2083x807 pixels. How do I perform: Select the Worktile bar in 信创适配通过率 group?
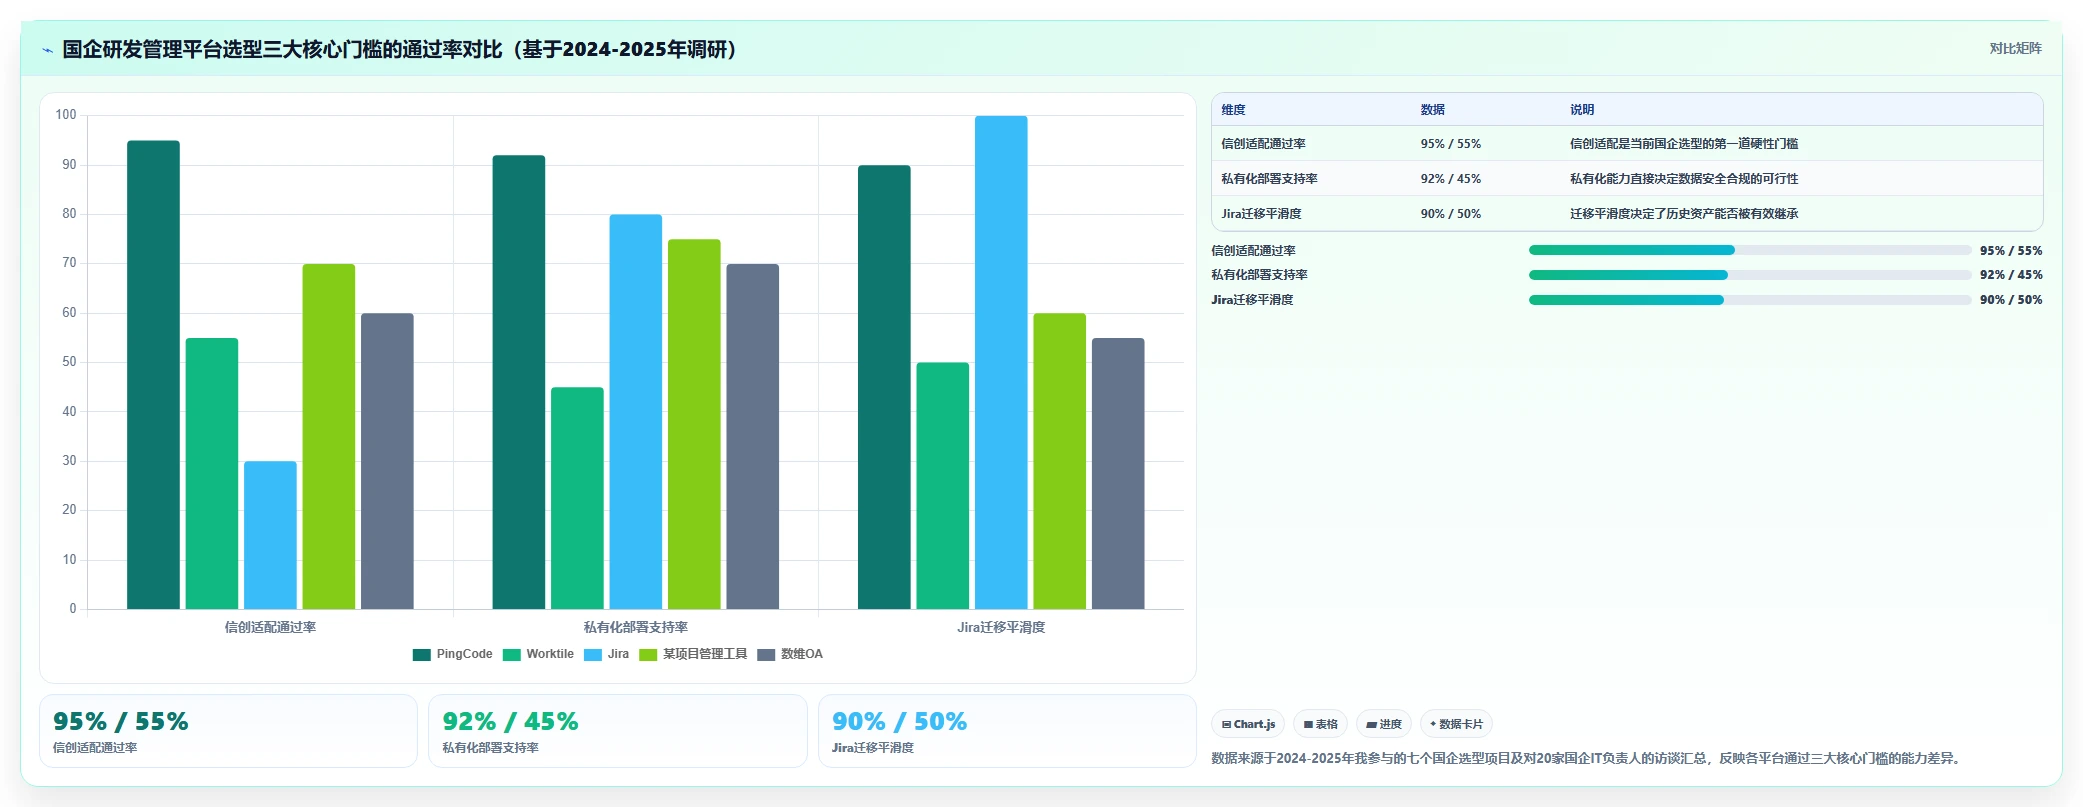coord(212,474)
